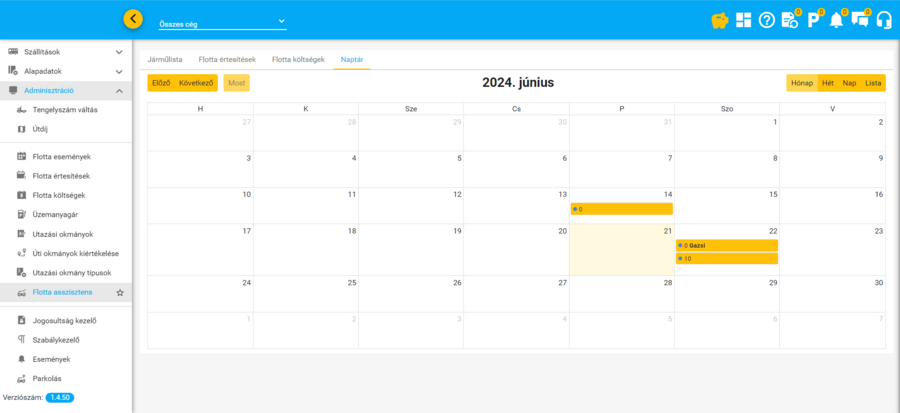Switch to Flotta költségek tab

coord(298,60)
